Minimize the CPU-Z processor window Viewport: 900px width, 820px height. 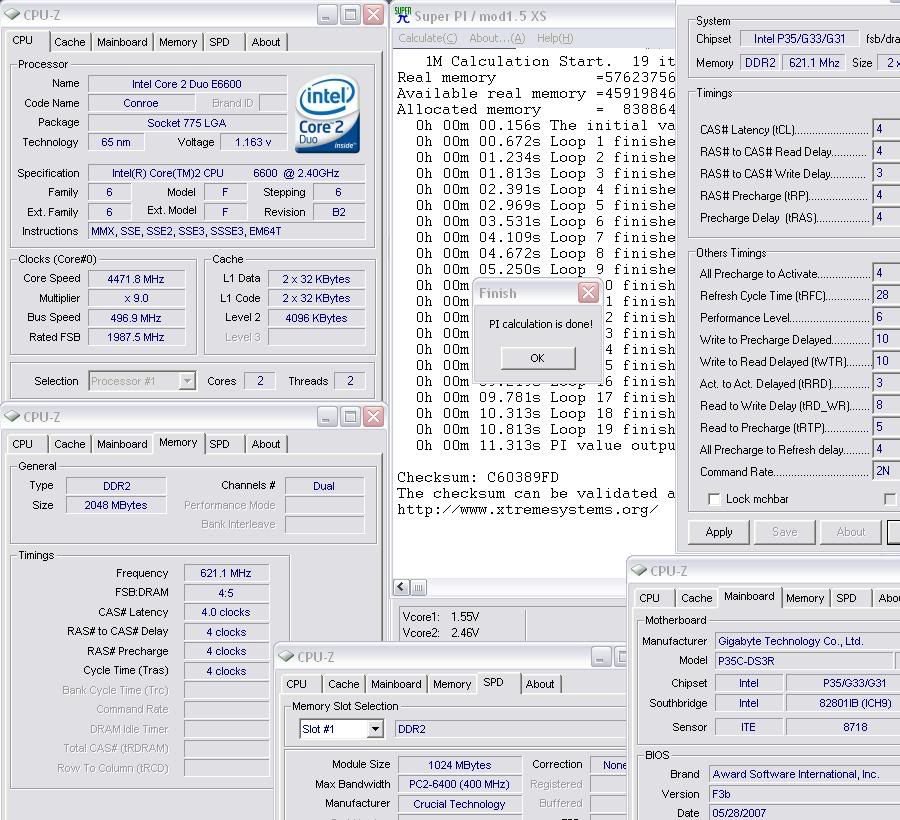327,15
